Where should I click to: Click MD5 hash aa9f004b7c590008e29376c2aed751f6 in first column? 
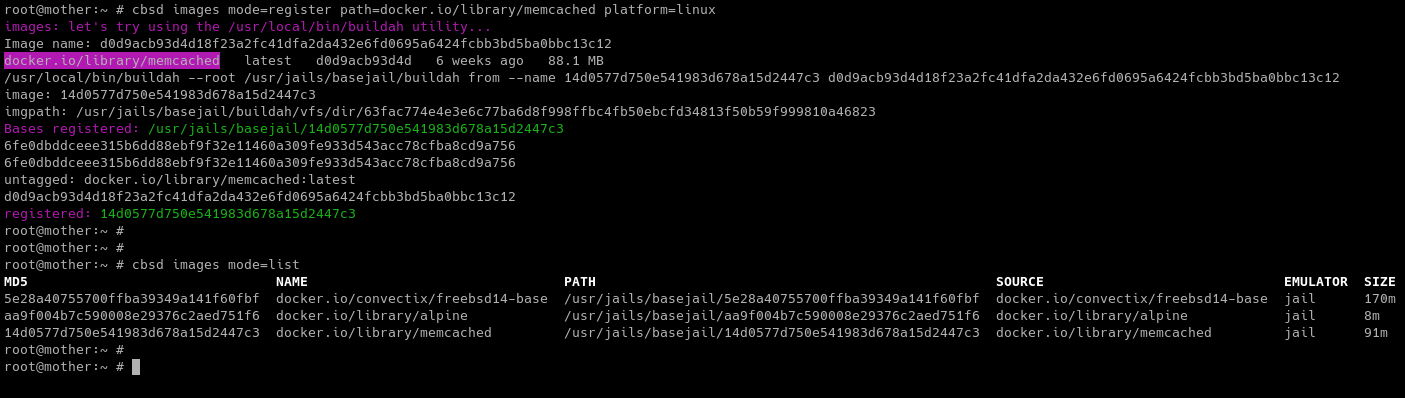point(132,316)
